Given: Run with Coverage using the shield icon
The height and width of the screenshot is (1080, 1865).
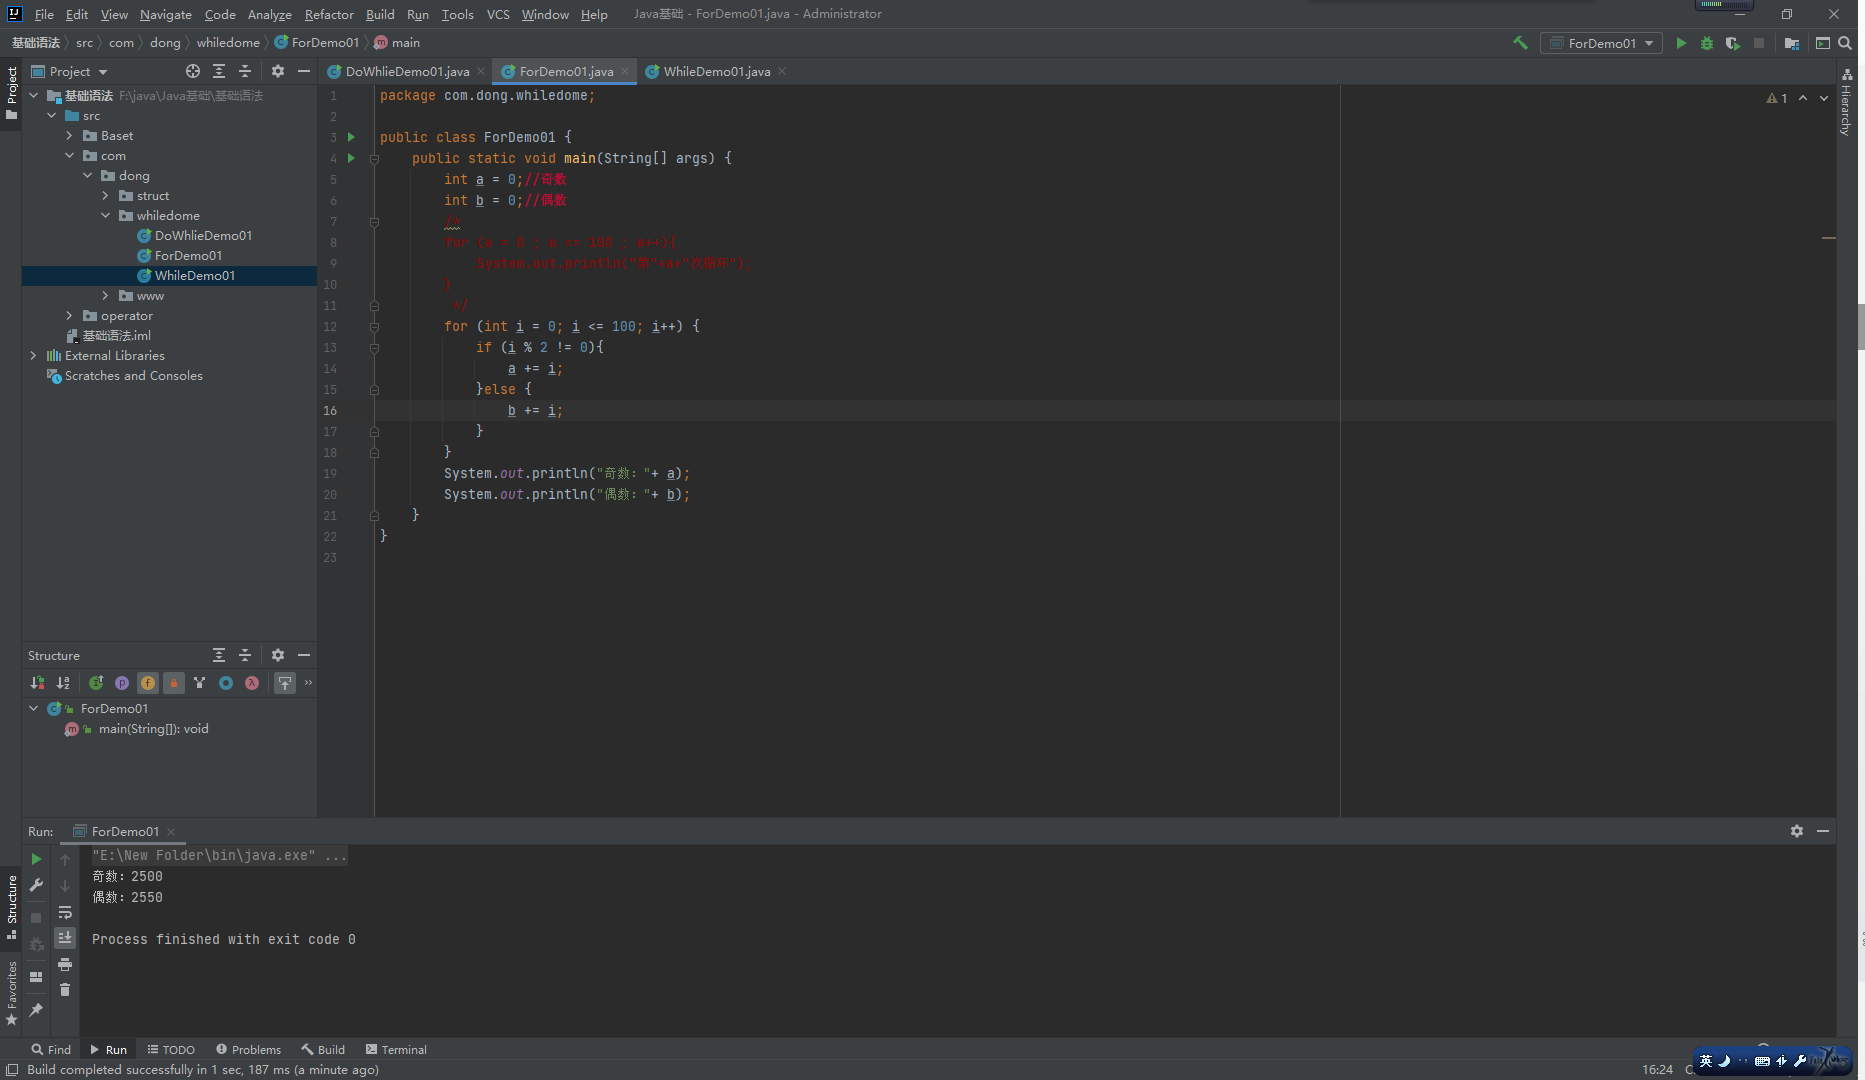Looking at the screenshot, I should coord(1732,43).
